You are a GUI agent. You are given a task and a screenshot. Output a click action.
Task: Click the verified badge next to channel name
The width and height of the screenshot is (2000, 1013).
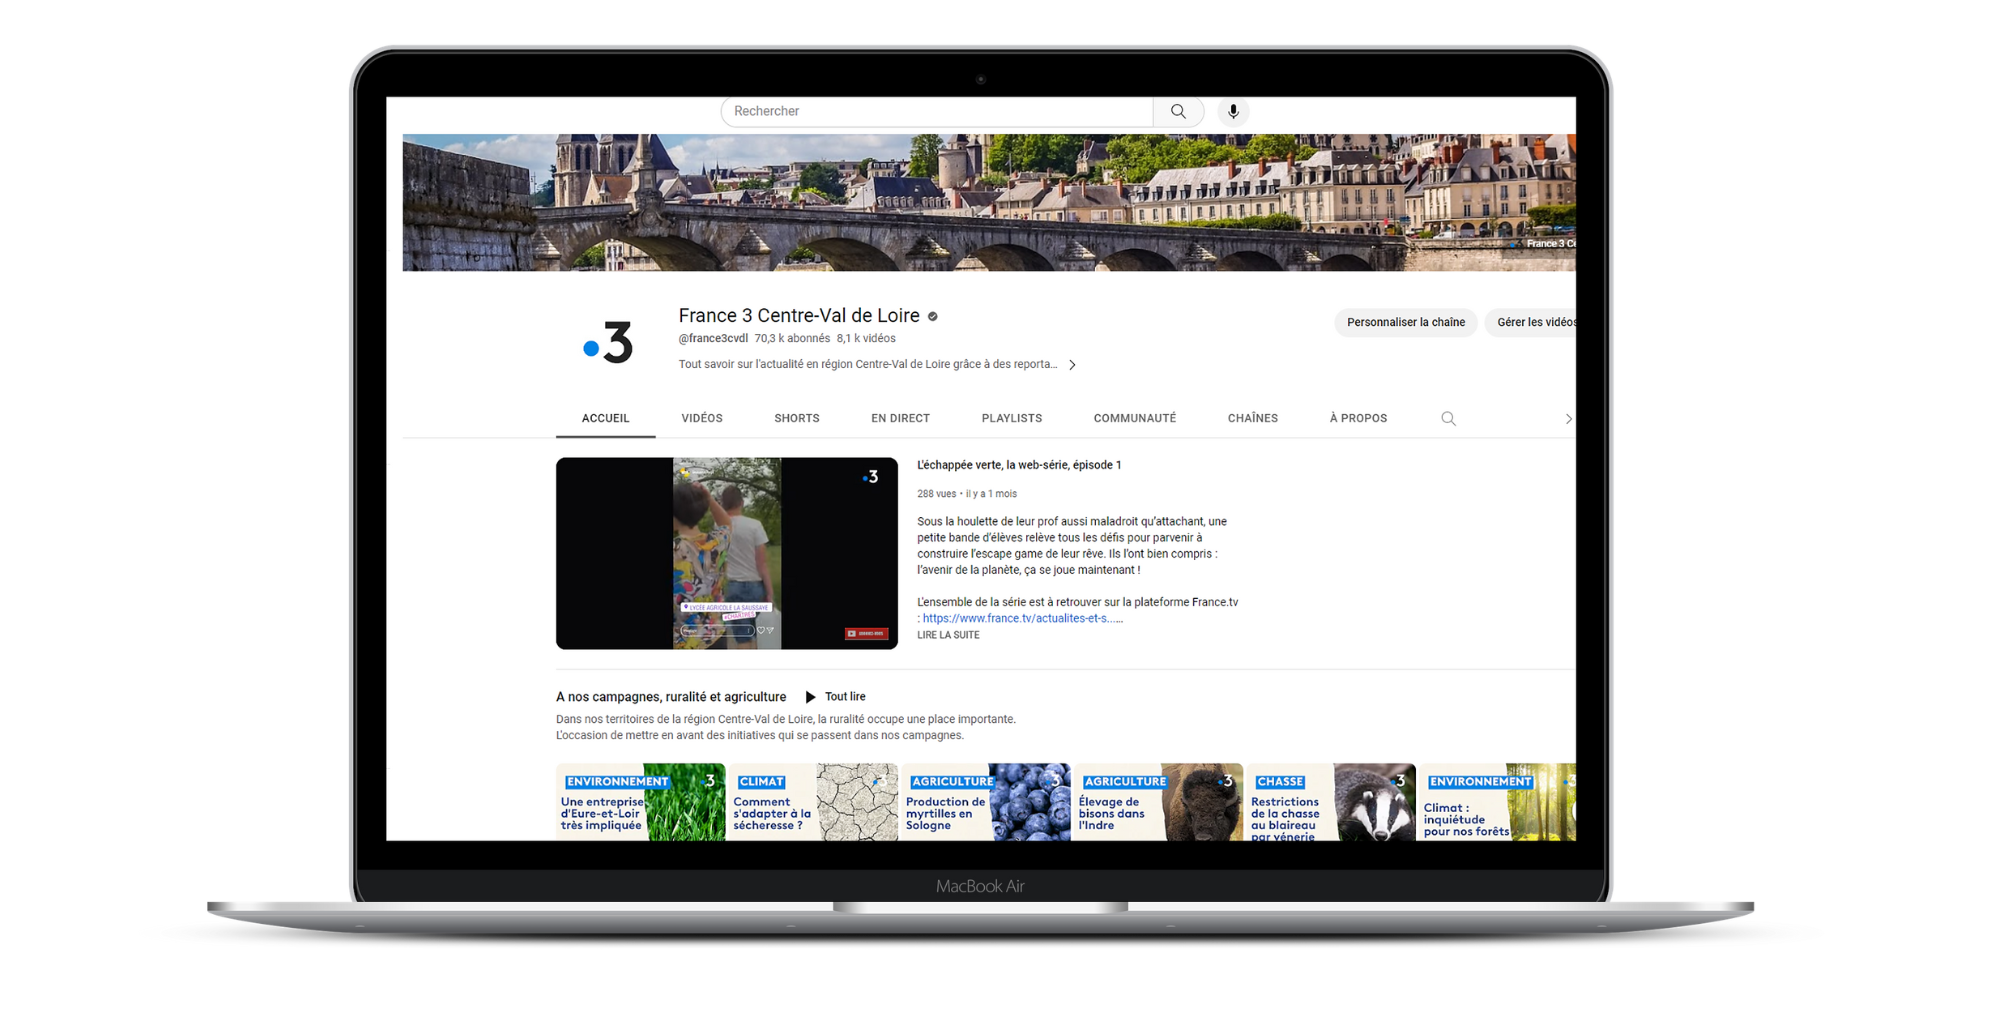click(933, 316)
